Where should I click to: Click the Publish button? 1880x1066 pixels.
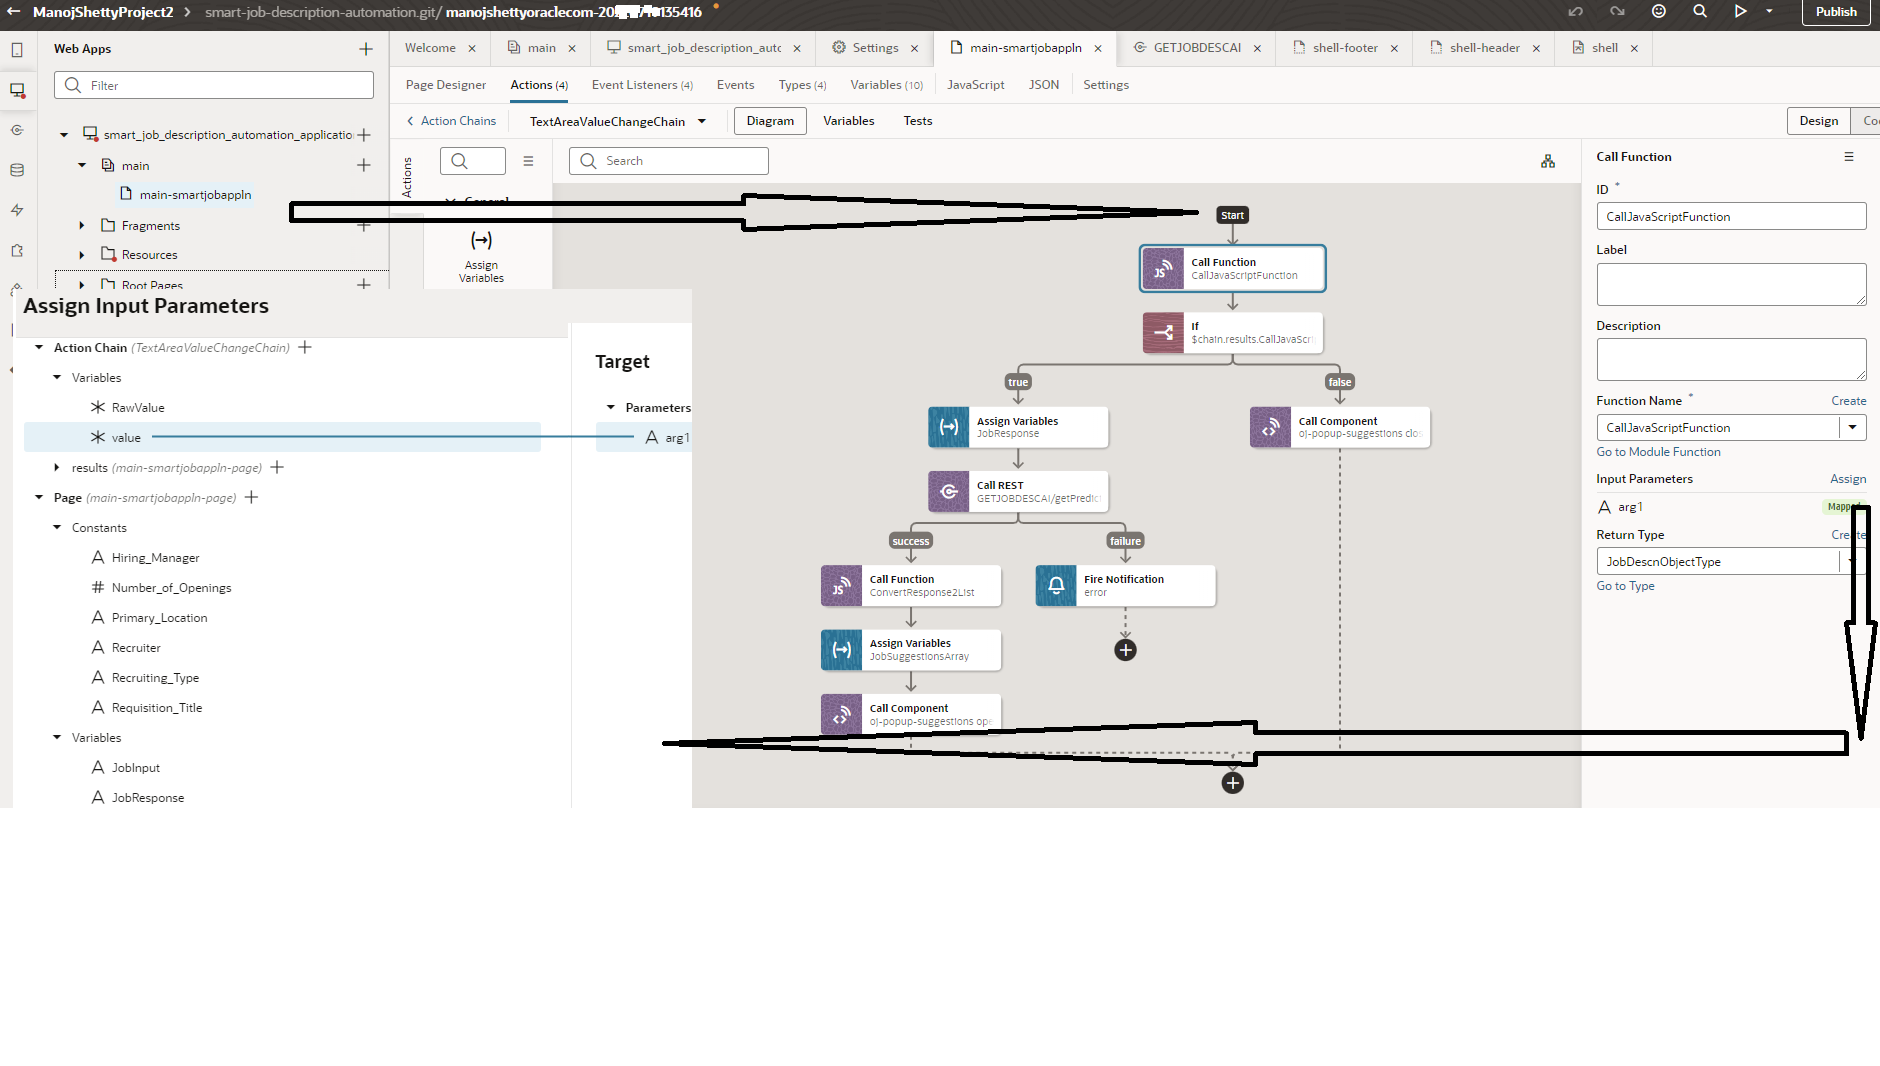point(1836,12)
